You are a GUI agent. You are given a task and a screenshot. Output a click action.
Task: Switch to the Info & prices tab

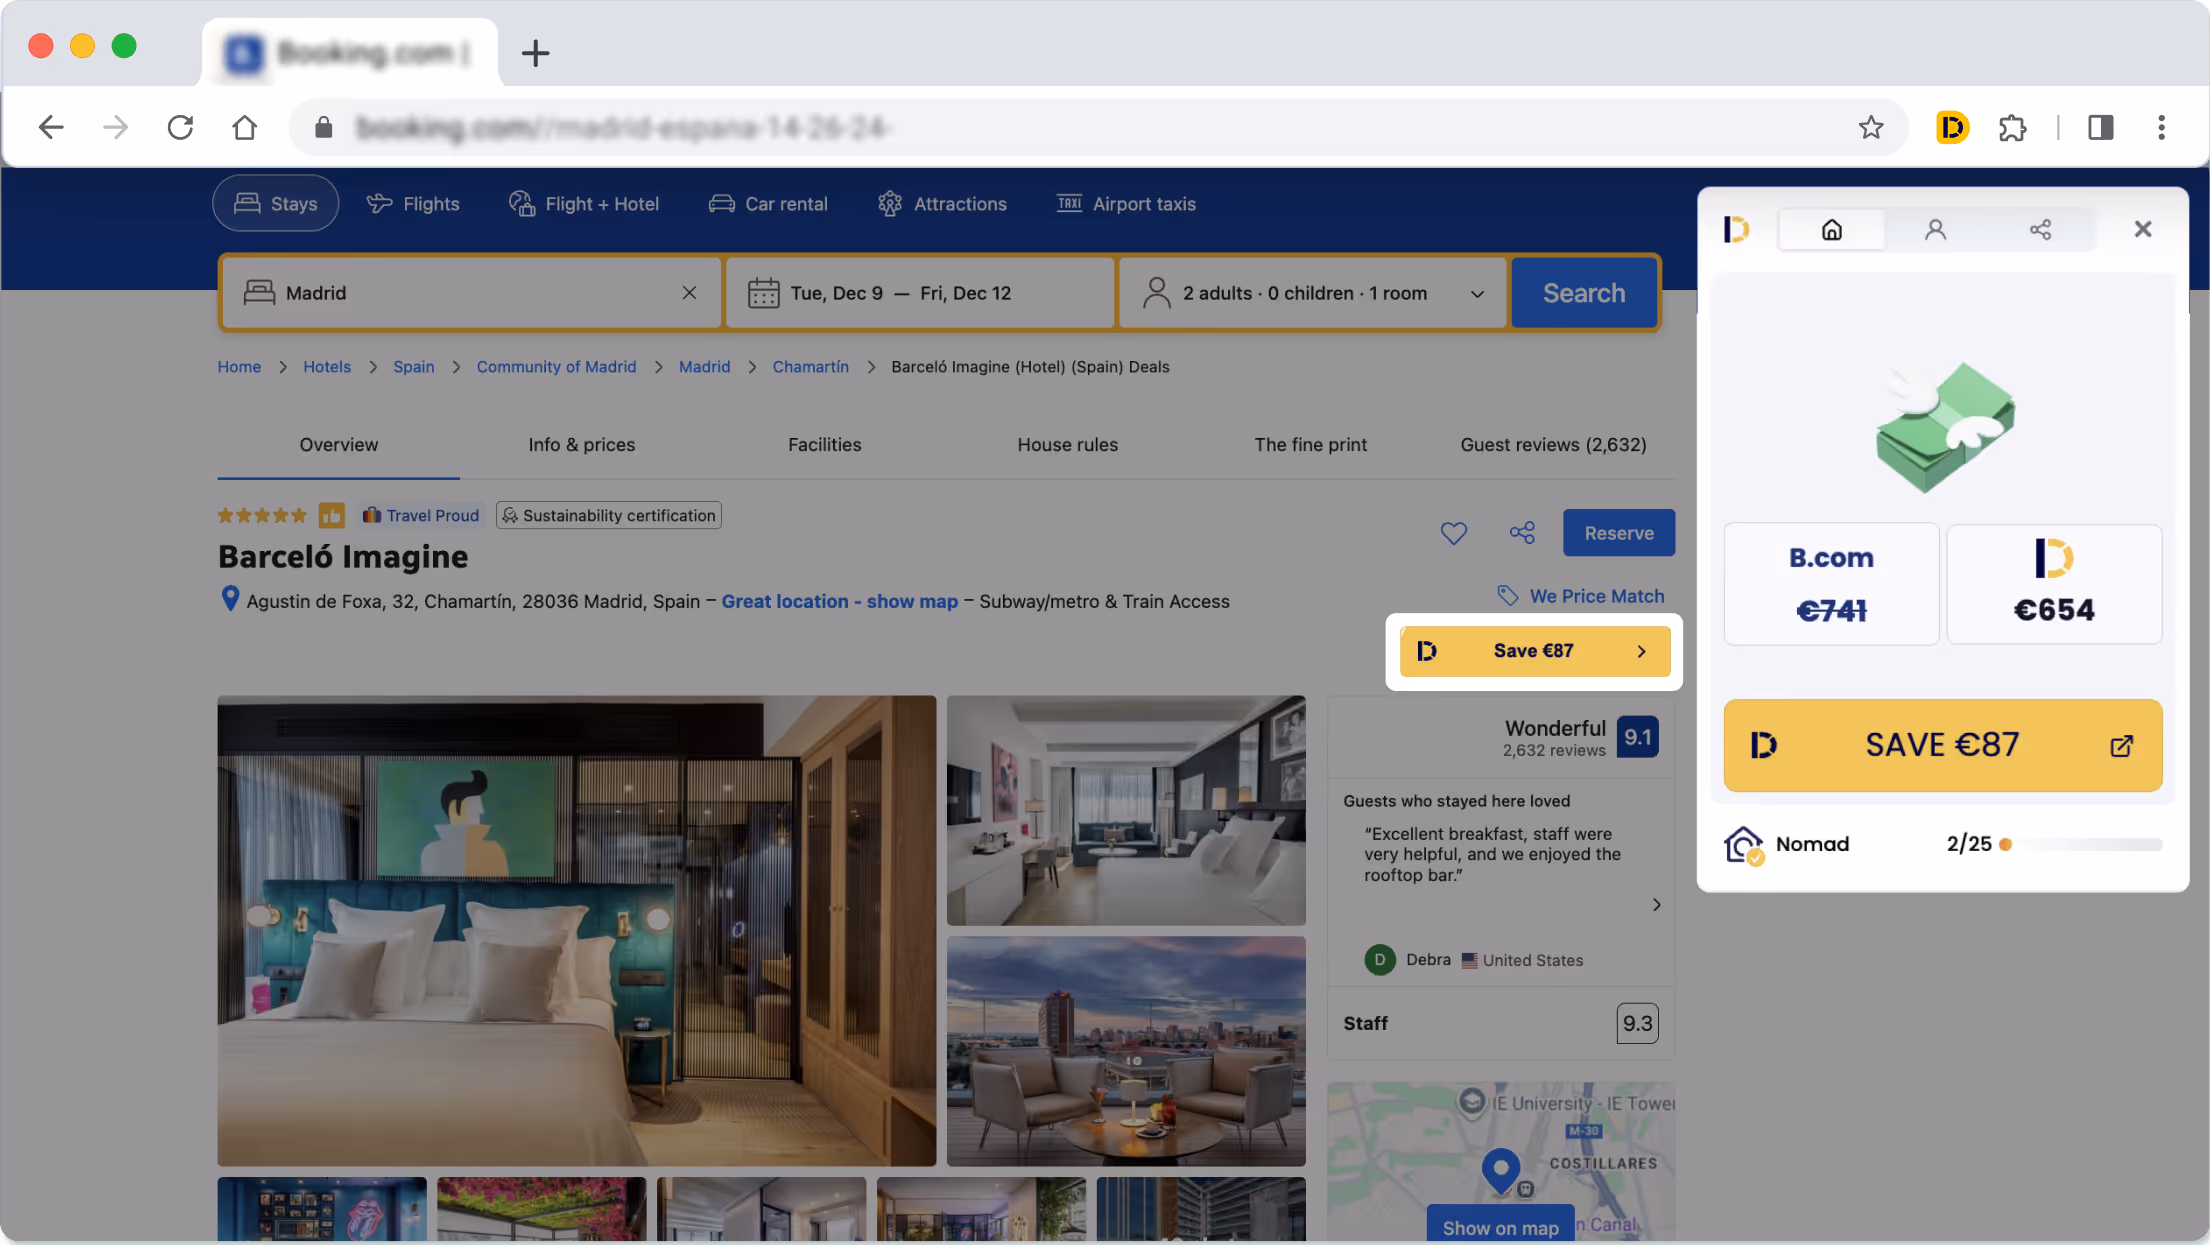[581, 444]
